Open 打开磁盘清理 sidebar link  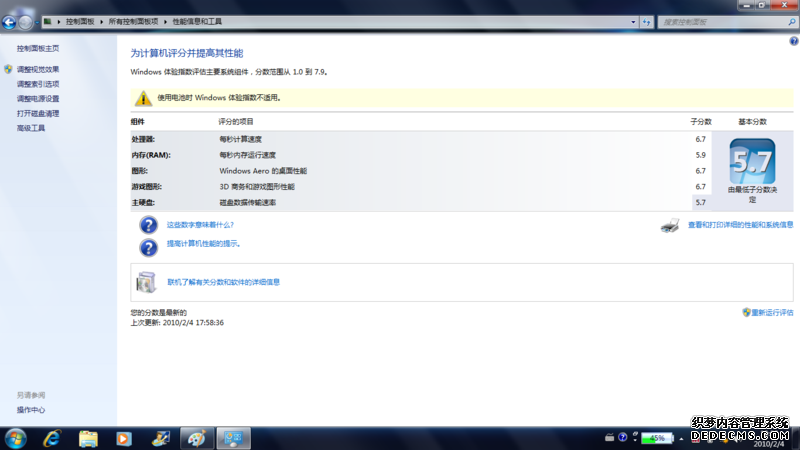(38, 114)
